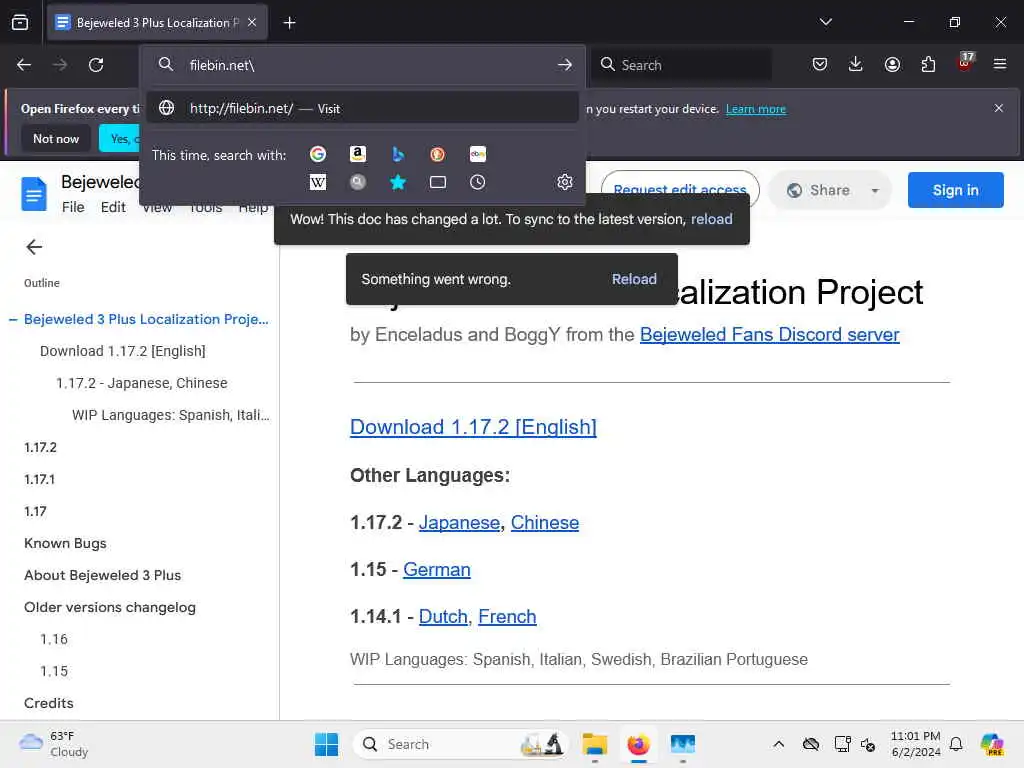Open the French language link
Image resolution: width=1024 pixels, height=768 pixels.
pyautogui.click(x=507, y=616)
